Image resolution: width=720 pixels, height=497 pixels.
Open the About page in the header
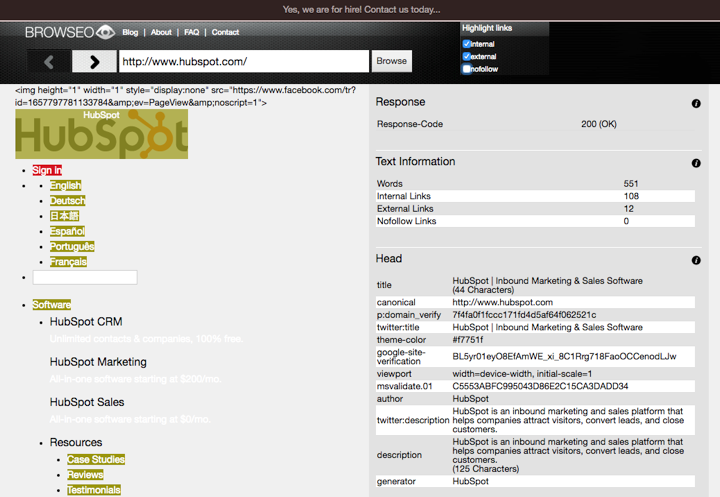[161, 32]
